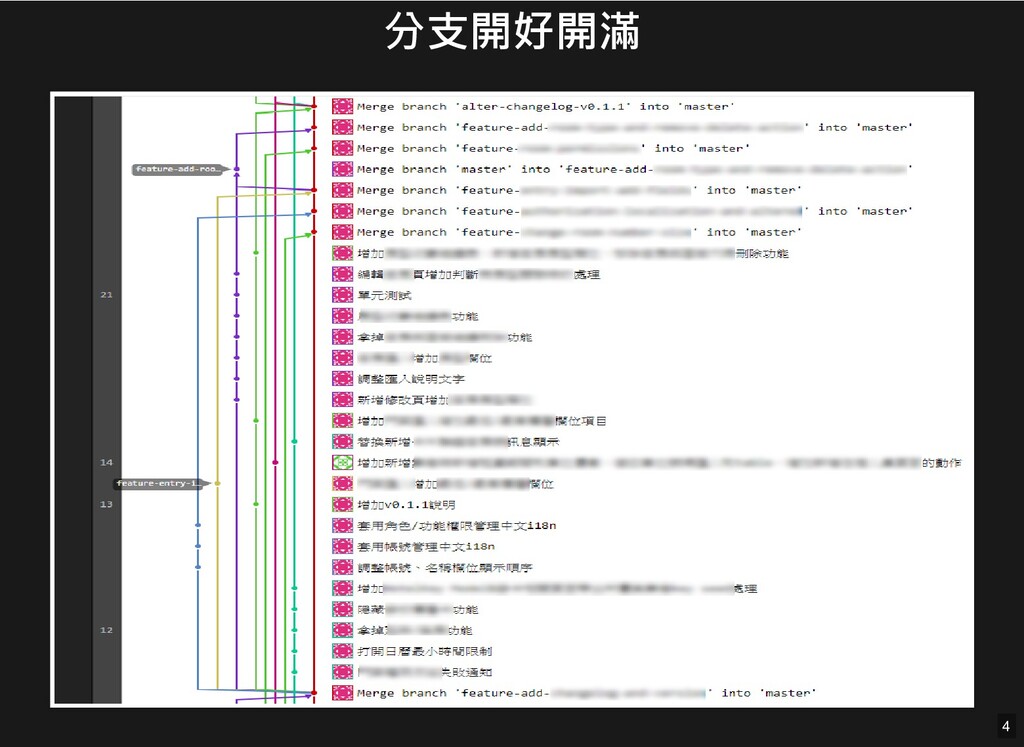The image size is (1024, 747).
Task: Select commit "Merge branch 'master' into 'feature-add-"
Action: 635,169
